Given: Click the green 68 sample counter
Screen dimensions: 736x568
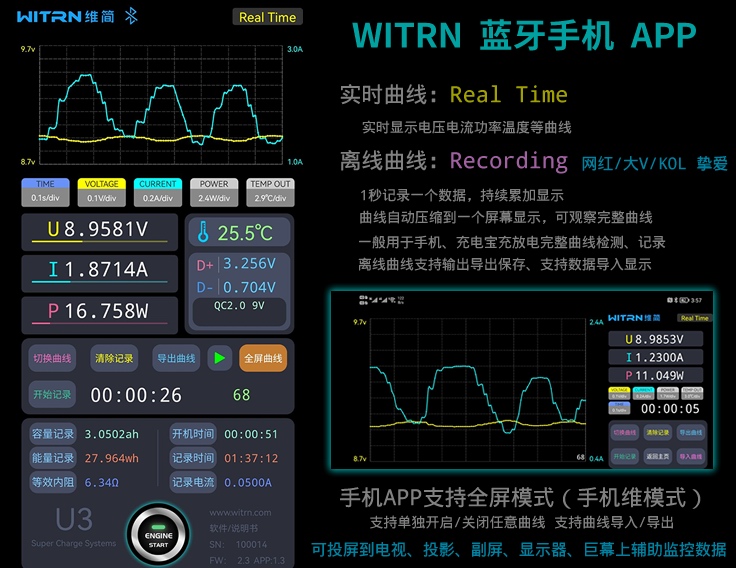Looking at the screenshot, I should click(241, 395).
